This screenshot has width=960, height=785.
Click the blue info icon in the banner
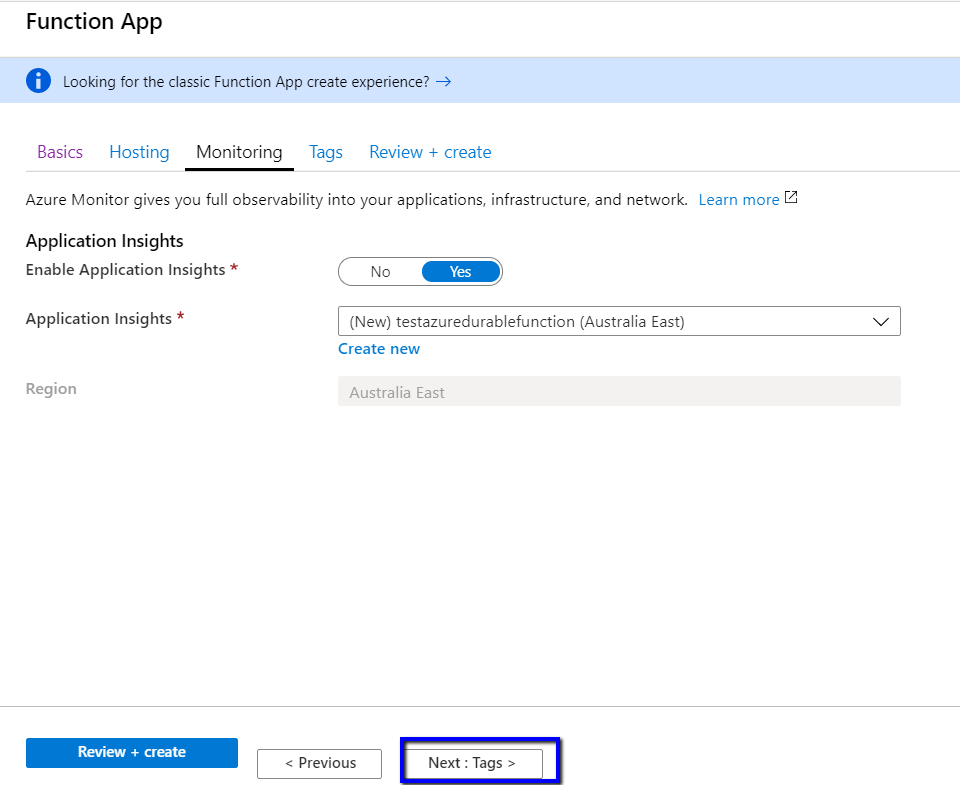tap(39, 81)
